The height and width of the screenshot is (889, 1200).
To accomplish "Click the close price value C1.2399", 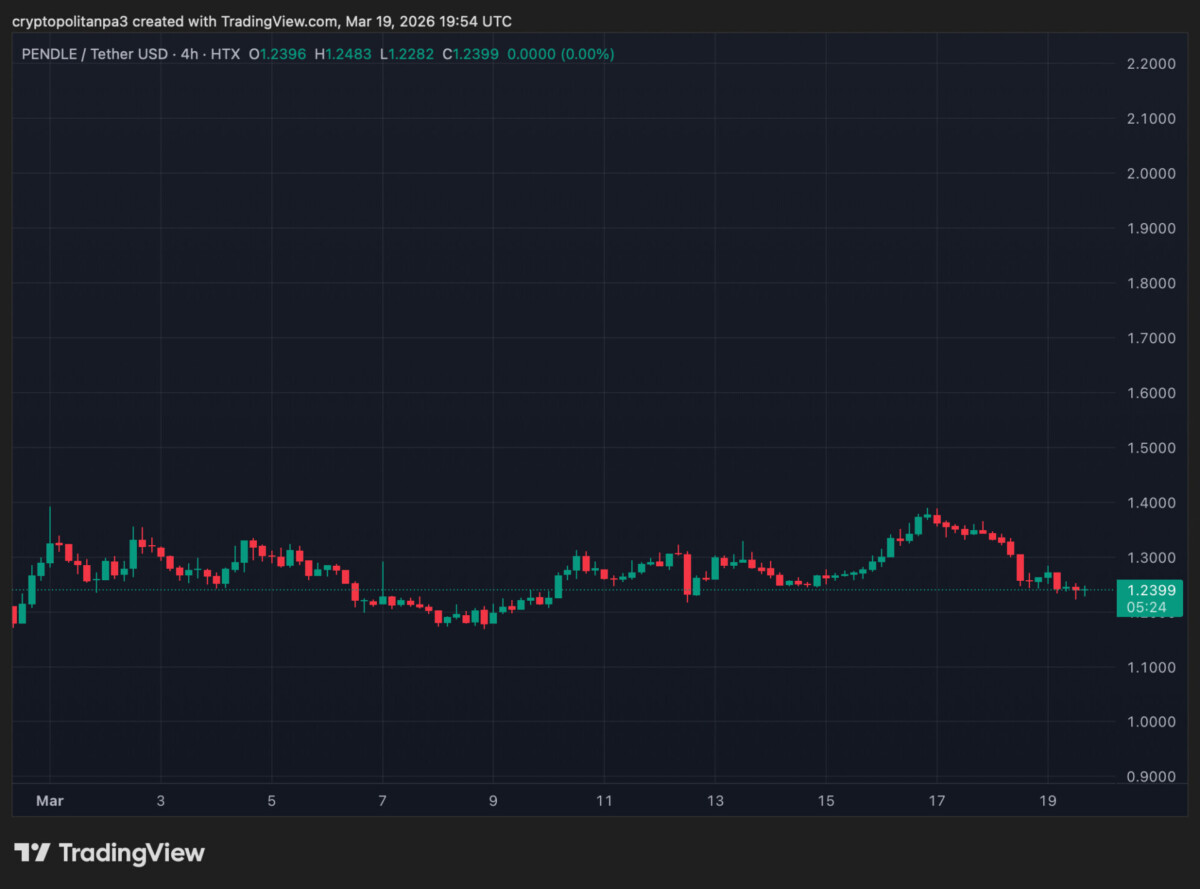I will [x=470, y=54].
